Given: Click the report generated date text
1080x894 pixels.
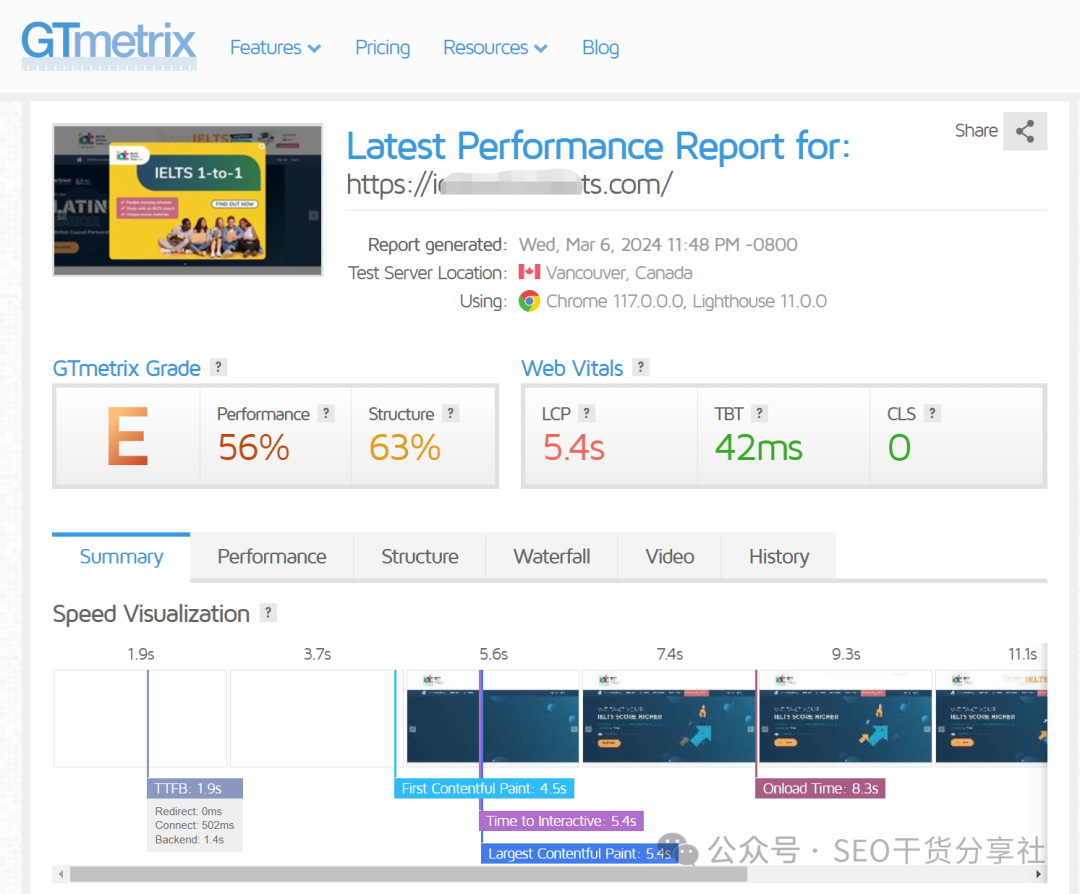Looking at the screenshot, I should coord(658,245).
